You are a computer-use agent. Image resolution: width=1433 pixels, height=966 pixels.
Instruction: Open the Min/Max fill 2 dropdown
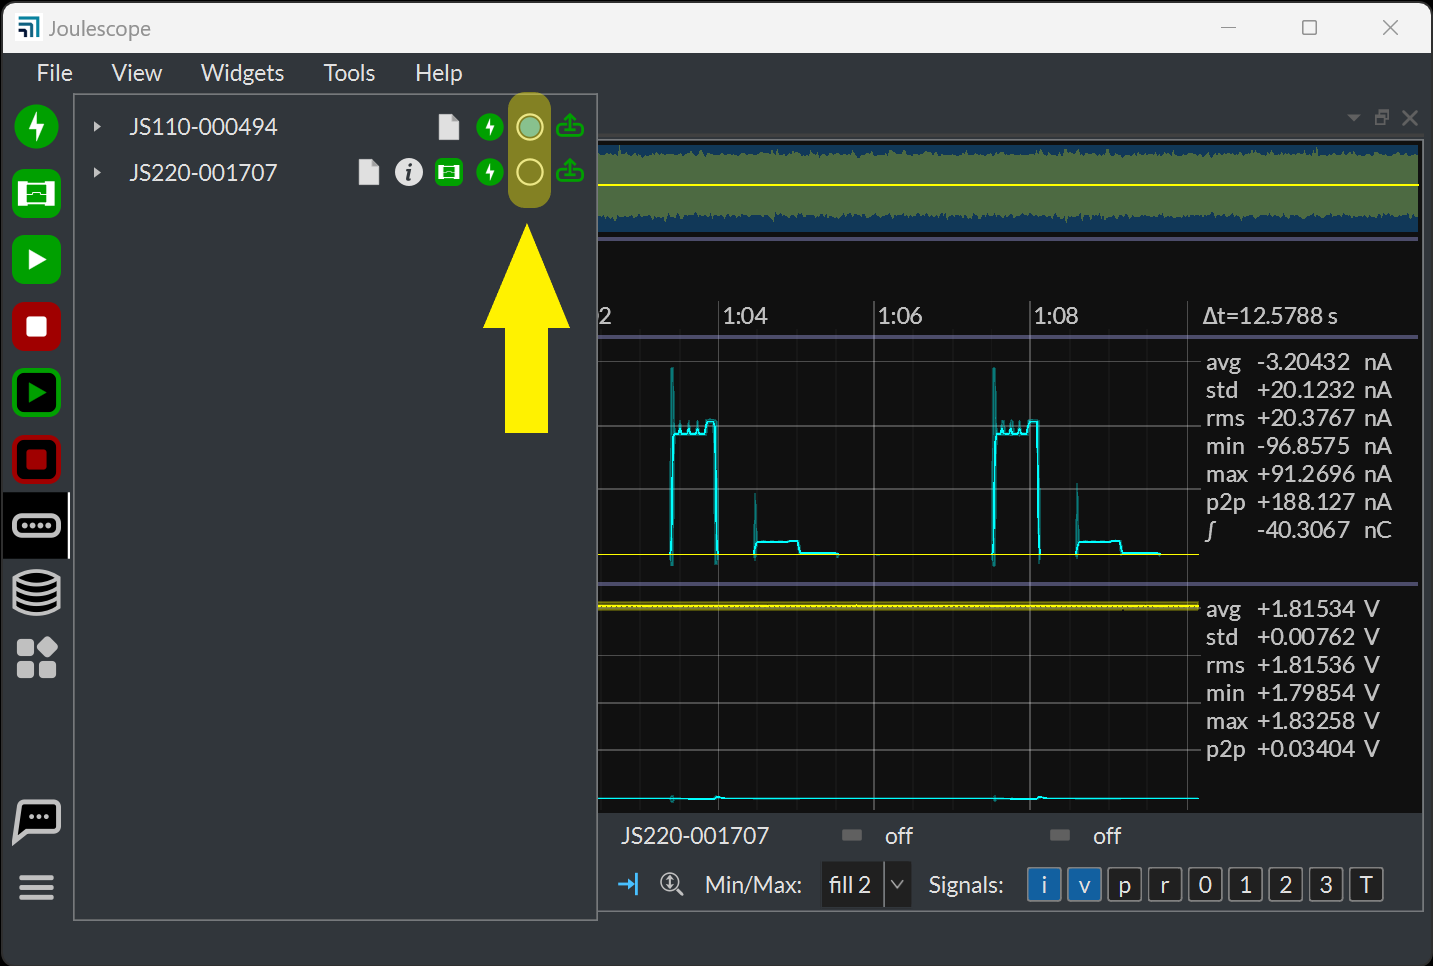pos(866,885)
